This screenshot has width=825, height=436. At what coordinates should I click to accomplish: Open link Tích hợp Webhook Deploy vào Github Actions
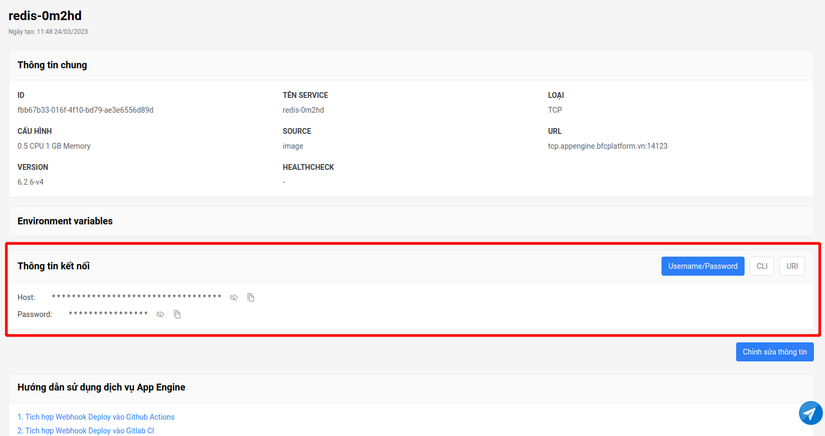tap(96, 417)
